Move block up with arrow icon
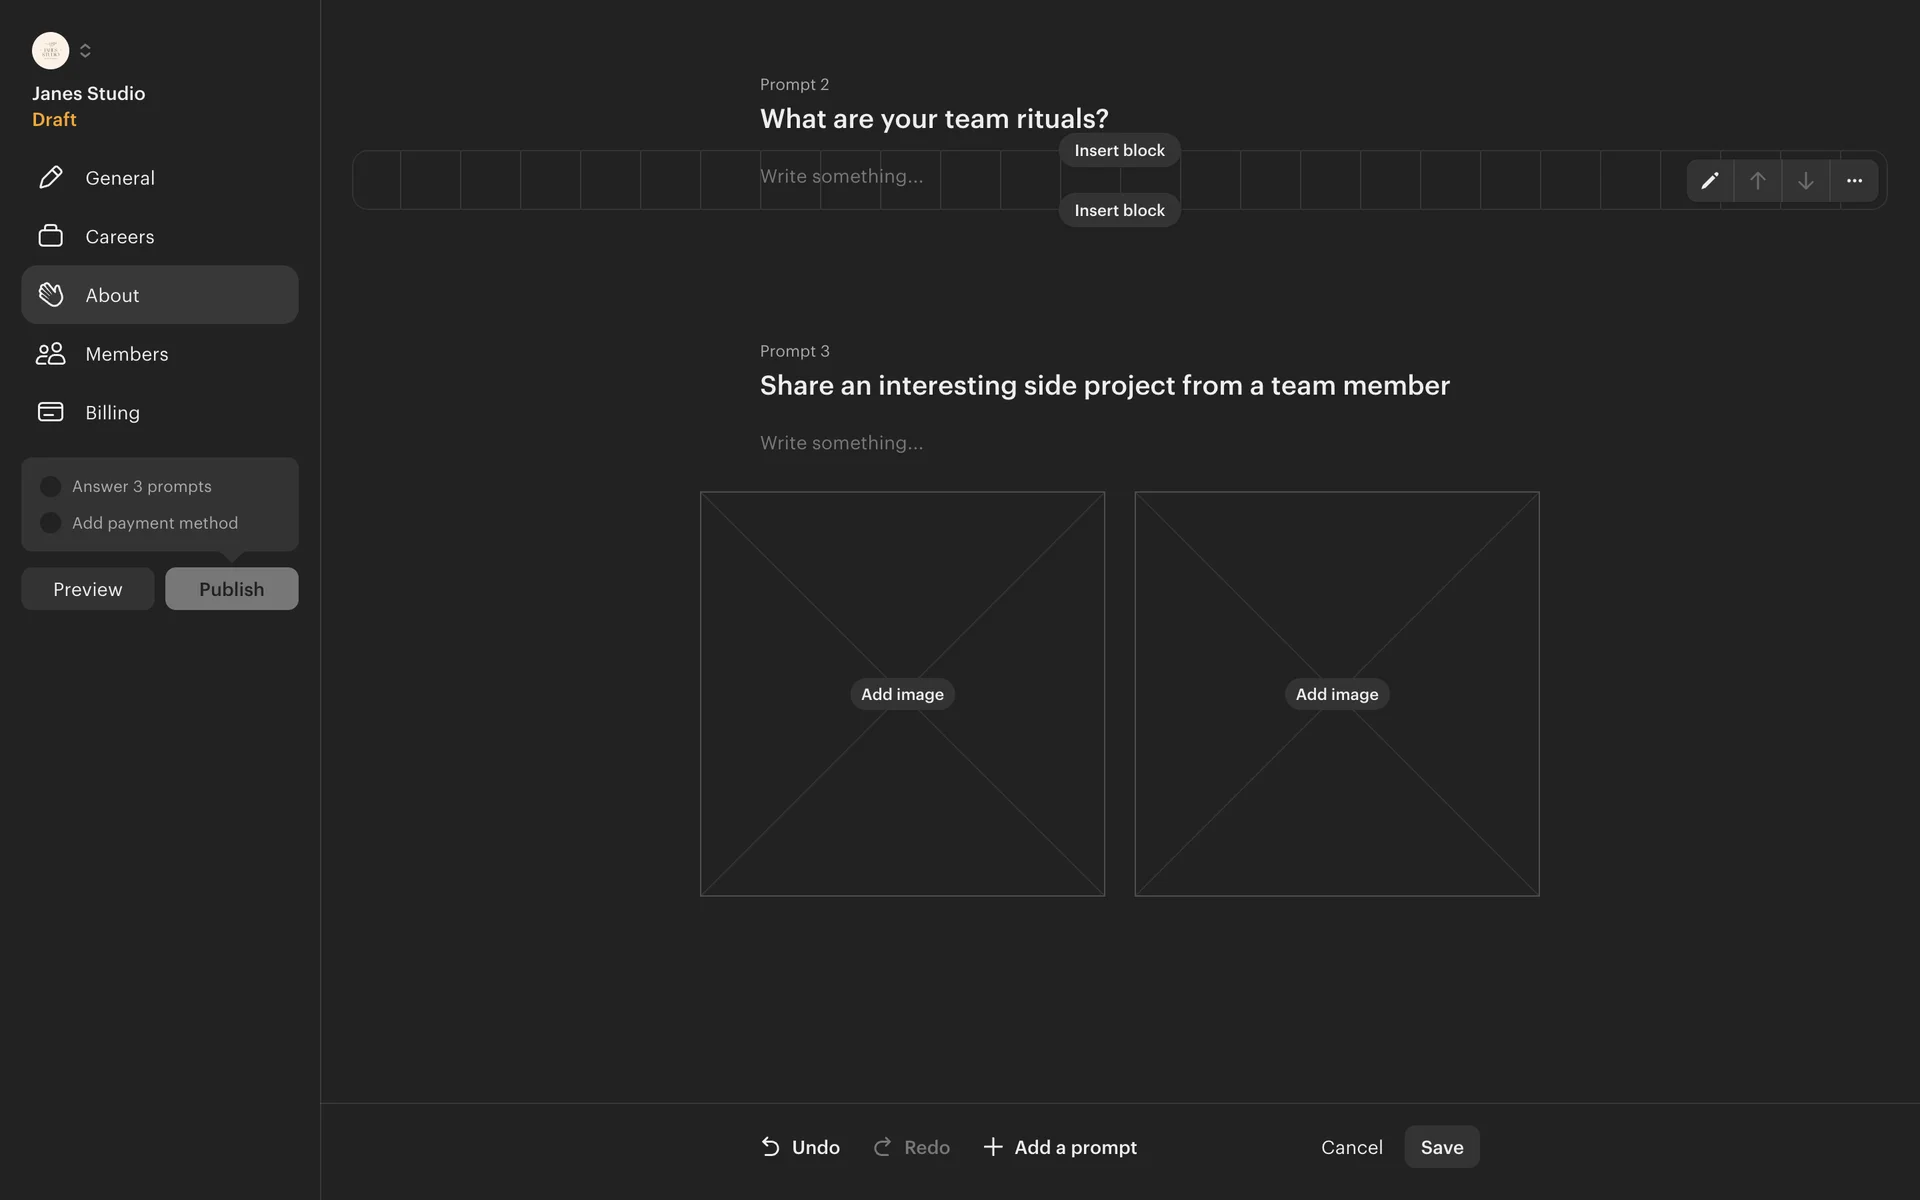 [x=1758, y=181]
